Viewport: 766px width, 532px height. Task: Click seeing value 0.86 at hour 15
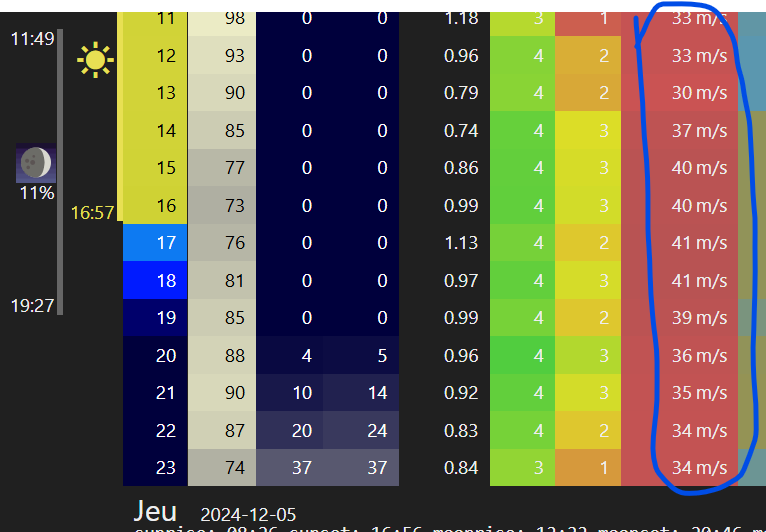coord(461,168)
